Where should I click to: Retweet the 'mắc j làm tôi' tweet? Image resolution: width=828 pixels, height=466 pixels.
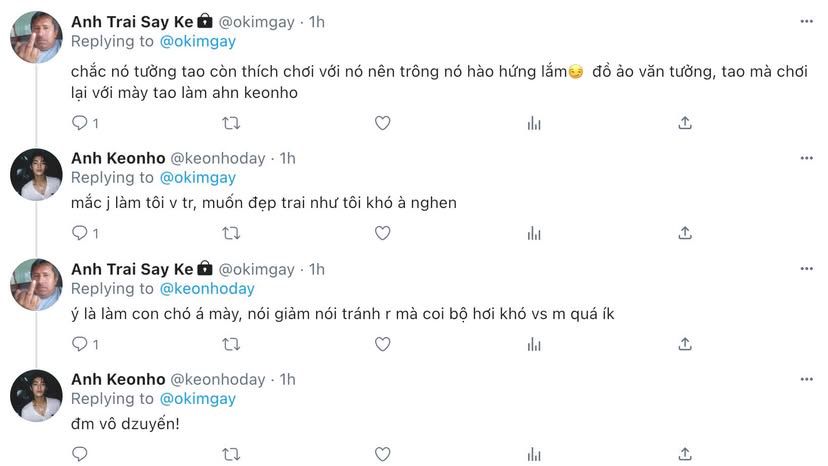(230, 233)
